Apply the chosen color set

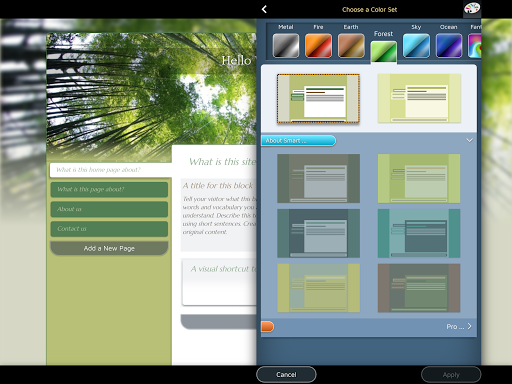(451, 375)
